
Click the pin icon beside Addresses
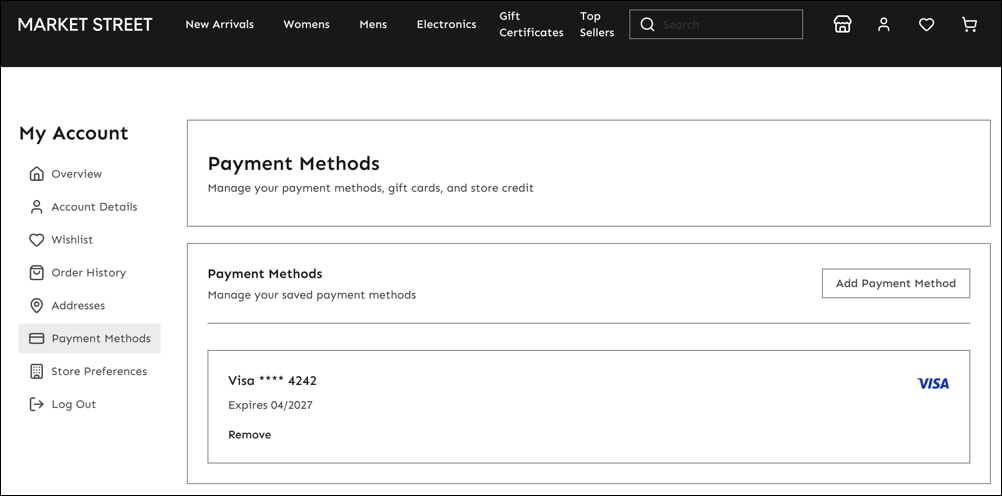36,306
